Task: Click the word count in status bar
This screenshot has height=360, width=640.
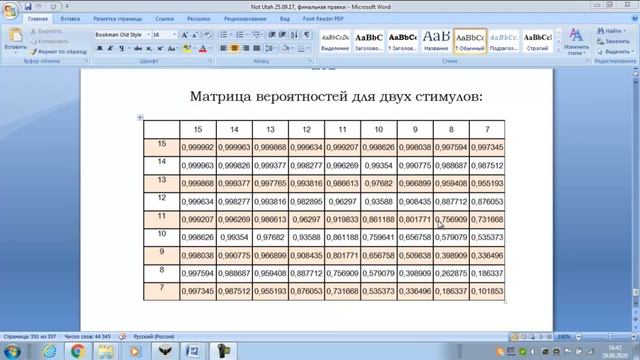Action: coord(87,337)
